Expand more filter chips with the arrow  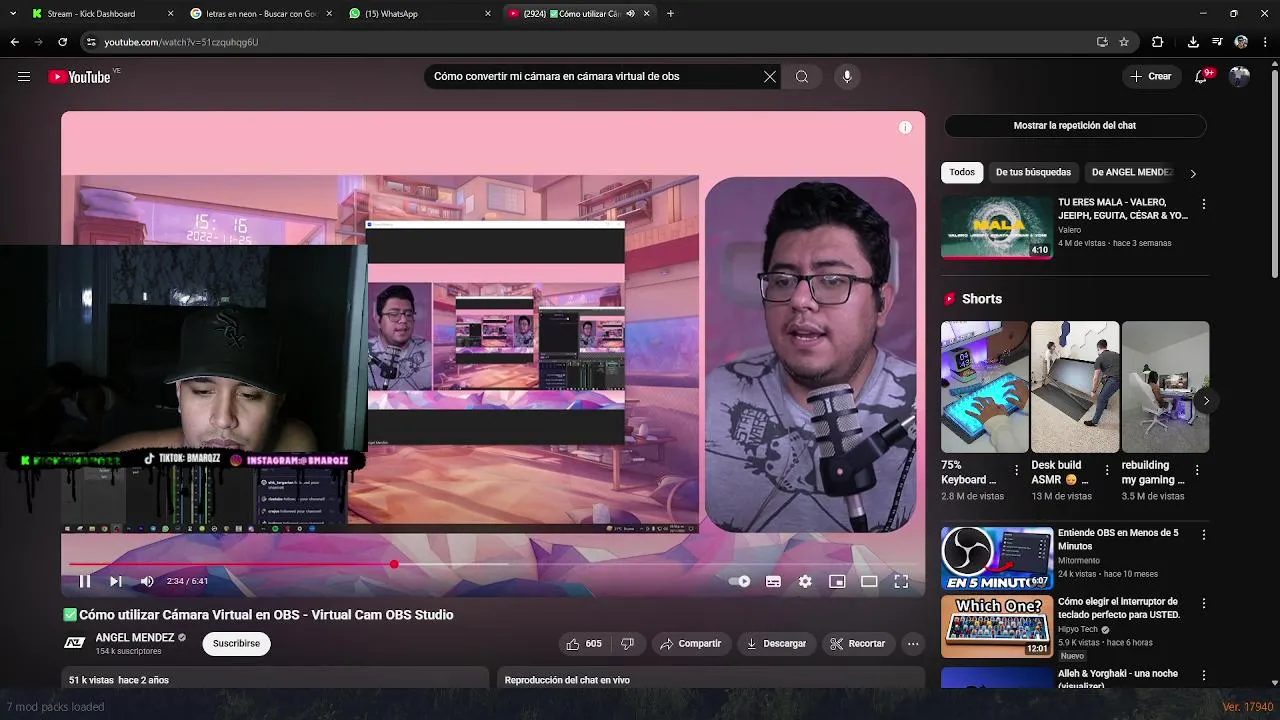coord(1192,173)
